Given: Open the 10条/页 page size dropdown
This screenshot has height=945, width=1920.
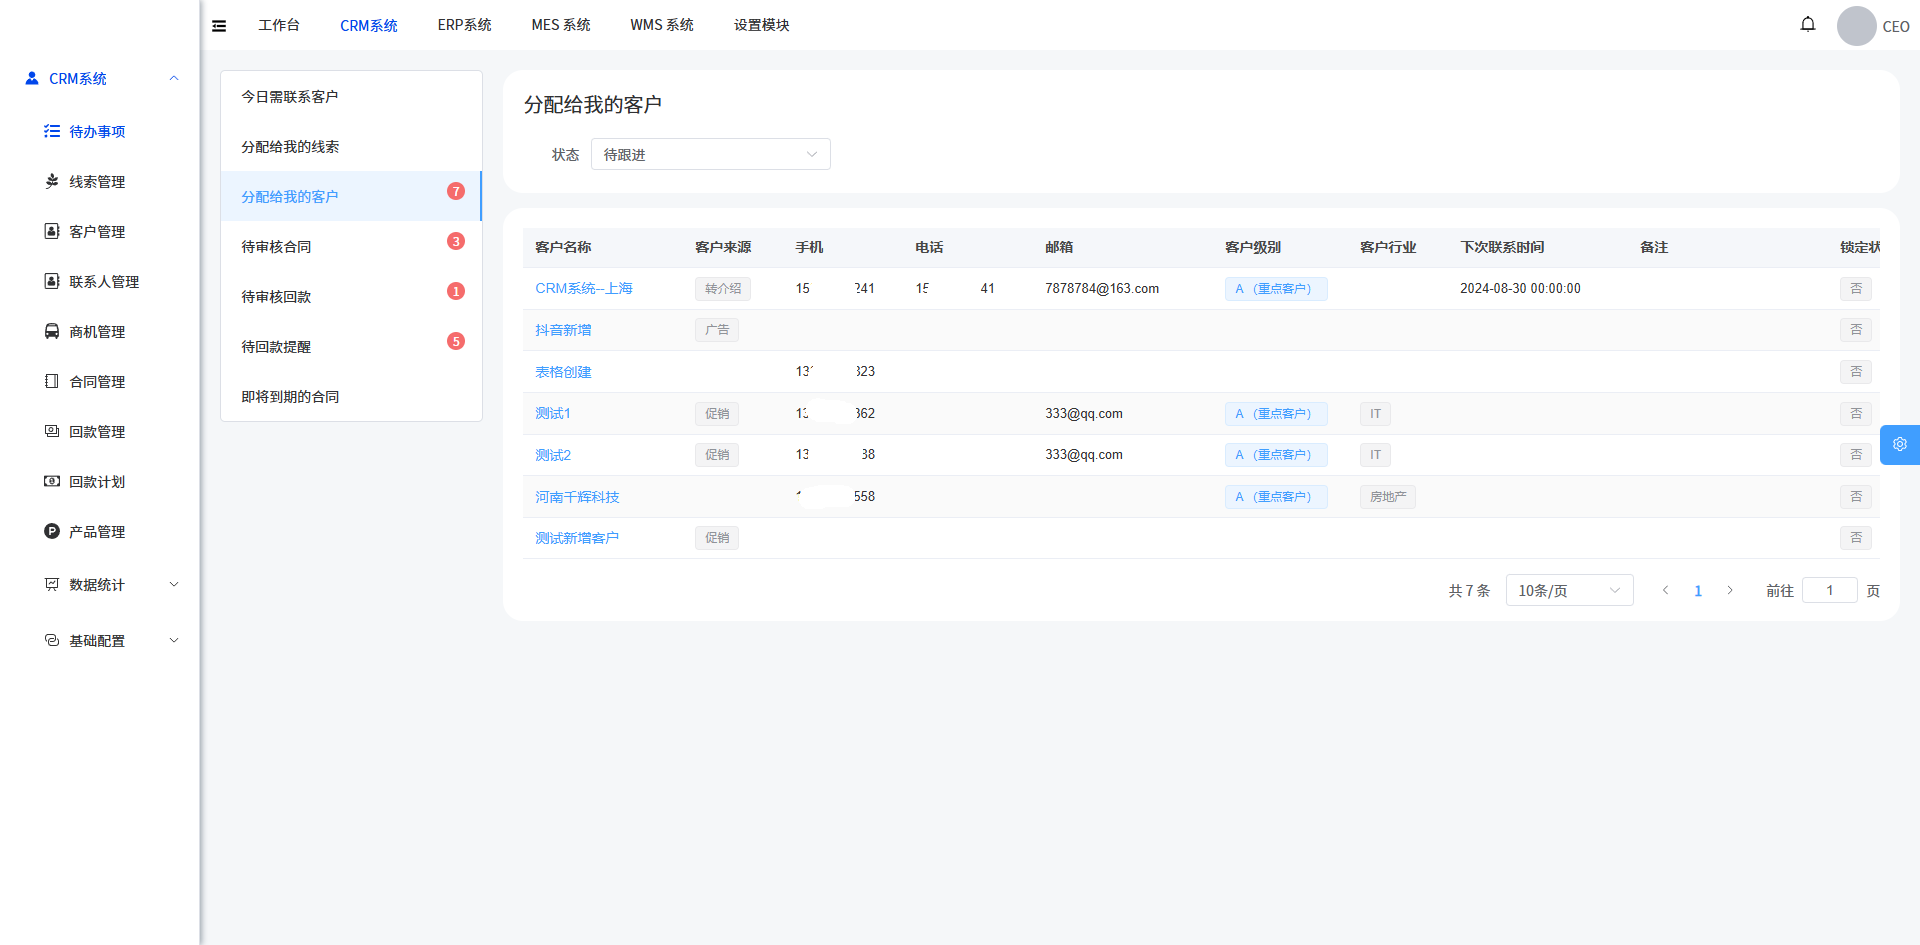Looking at the screenshot, I should click(1568, 591).
